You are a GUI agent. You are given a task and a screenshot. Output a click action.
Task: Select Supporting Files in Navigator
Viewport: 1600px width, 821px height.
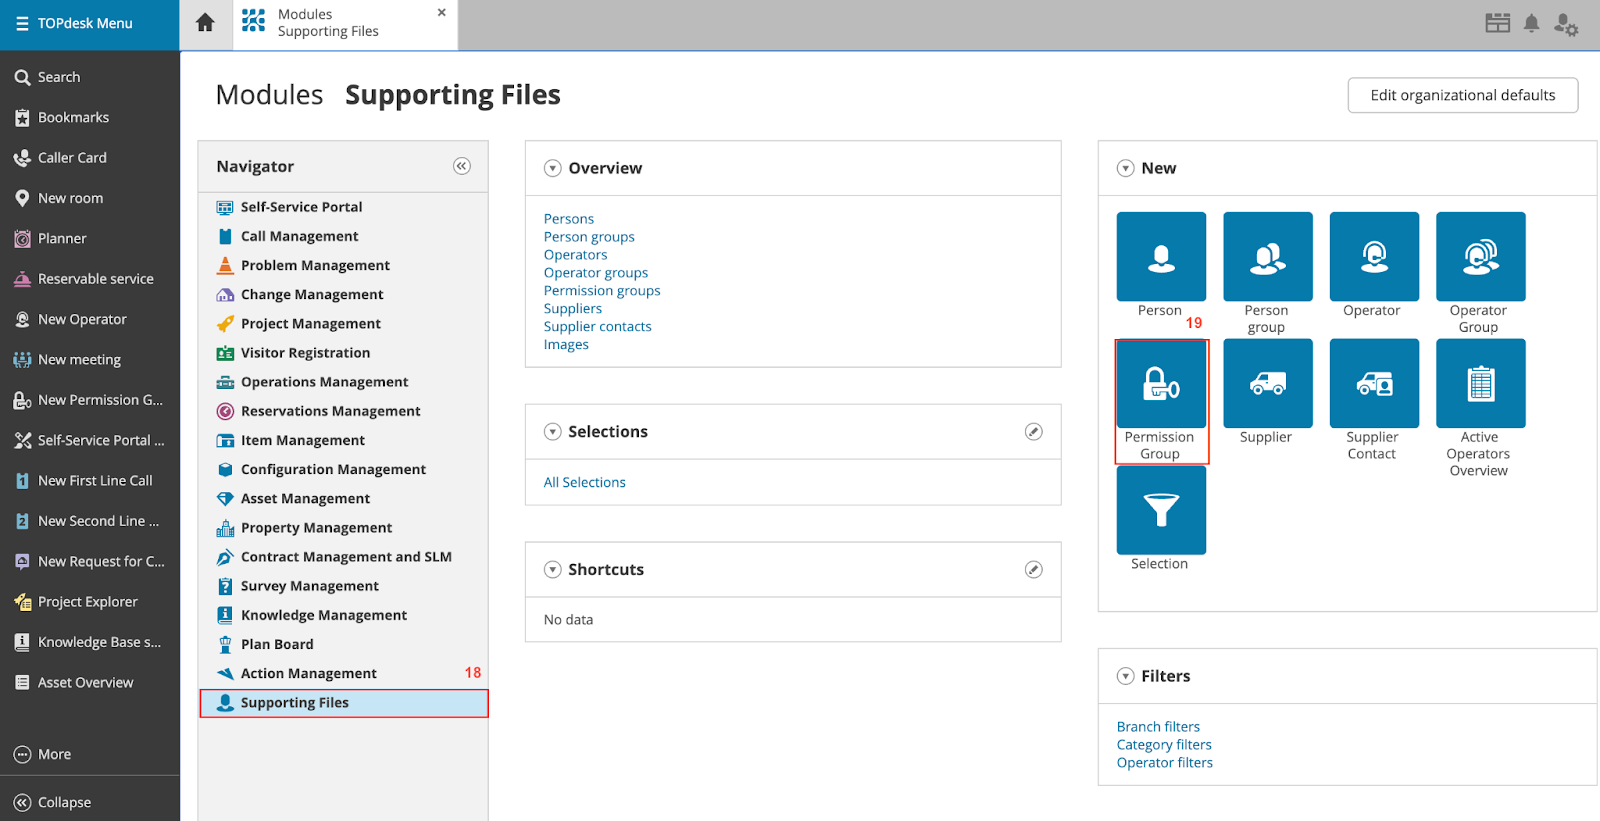pos(343,703)
